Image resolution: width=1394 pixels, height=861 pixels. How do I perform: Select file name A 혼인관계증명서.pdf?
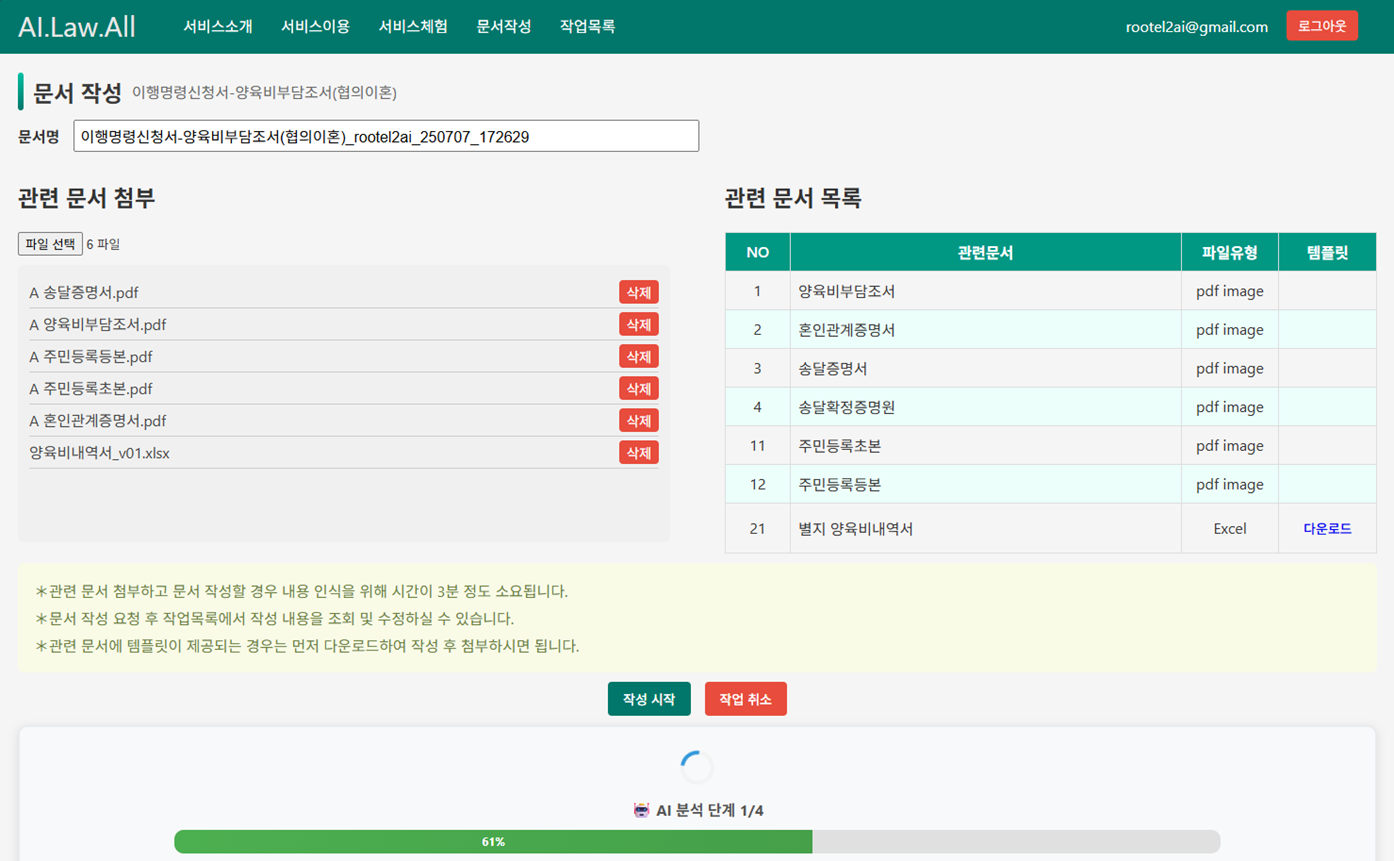point(98,421)
